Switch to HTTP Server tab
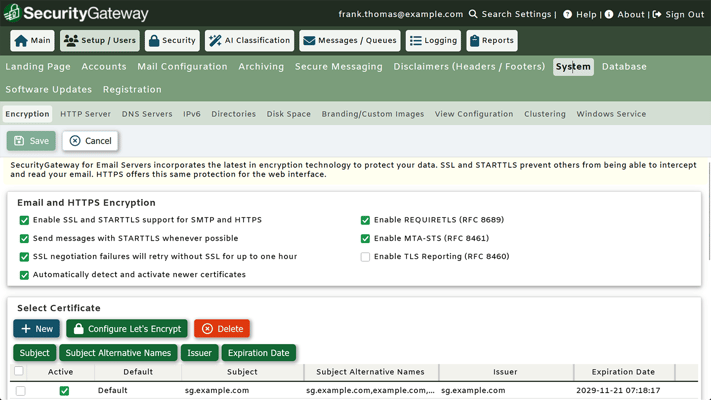This screenshot has width=711, height=400. [85, 114]
